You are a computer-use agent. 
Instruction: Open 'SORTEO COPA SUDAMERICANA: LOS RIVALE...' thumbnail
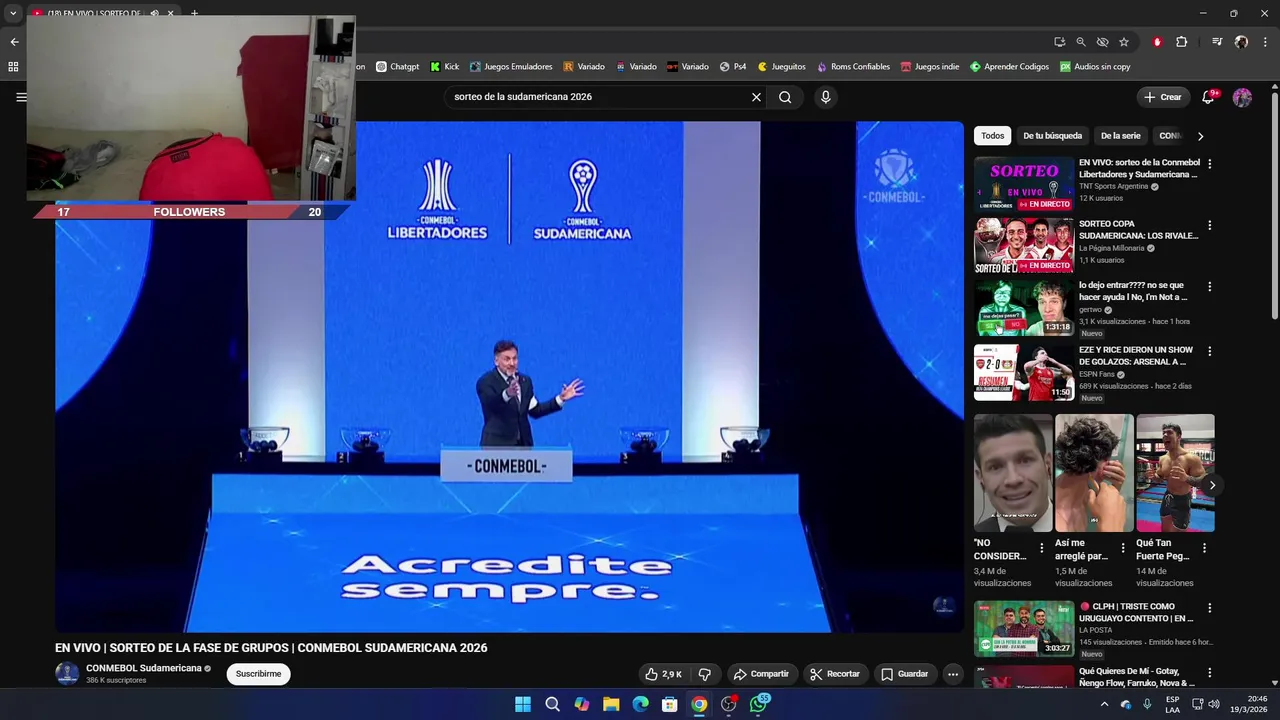point(1024,245)
